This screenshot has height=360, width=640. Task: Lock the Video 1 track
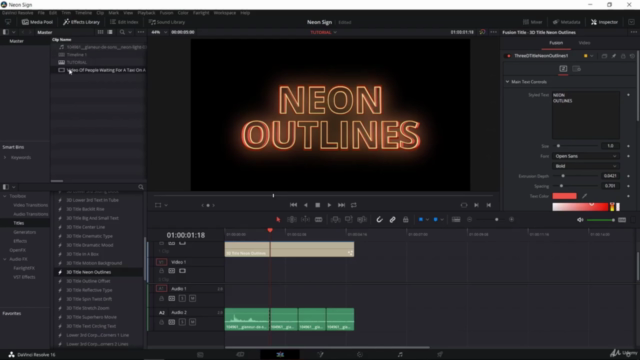(162, 271)
